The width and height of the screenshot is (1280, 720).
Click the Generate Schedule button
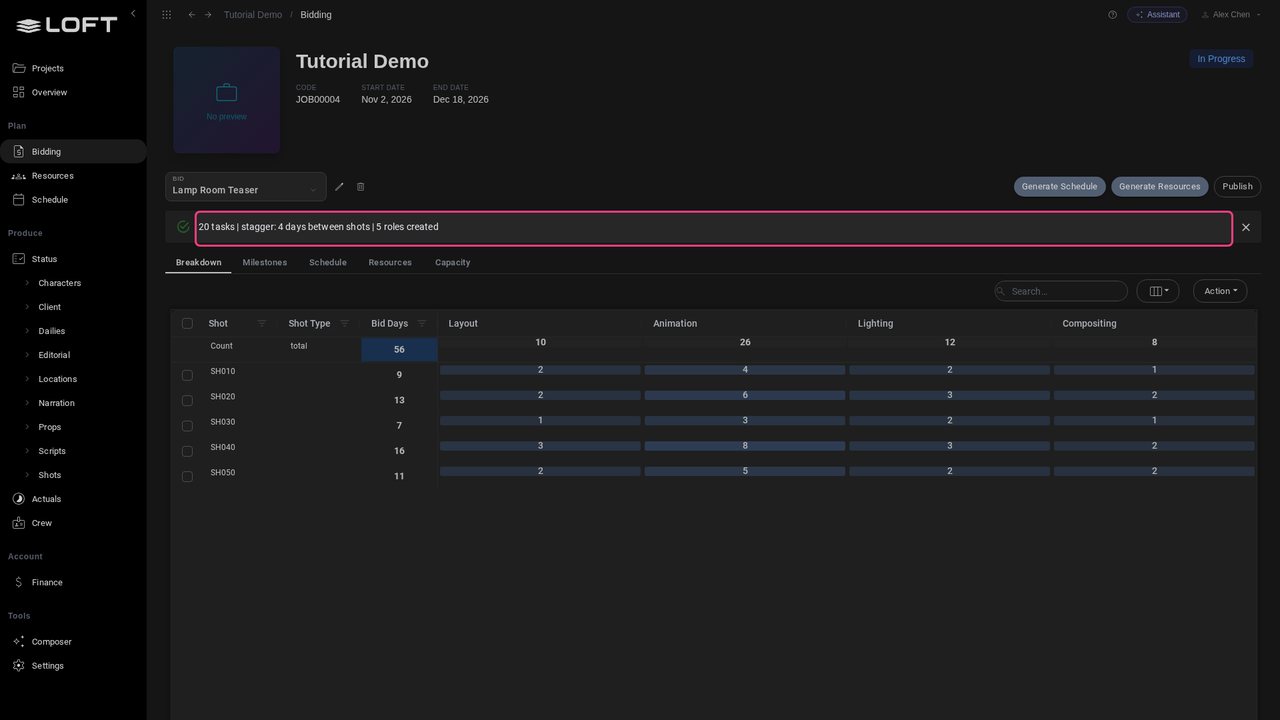point(1060,187)
